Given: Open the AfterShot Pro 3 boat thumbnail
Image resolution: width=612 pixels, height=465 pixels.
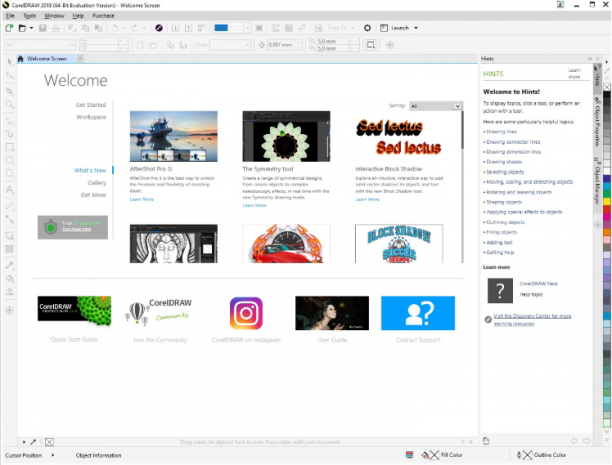Looking at the screenshot, I should [x=174, y=136].
